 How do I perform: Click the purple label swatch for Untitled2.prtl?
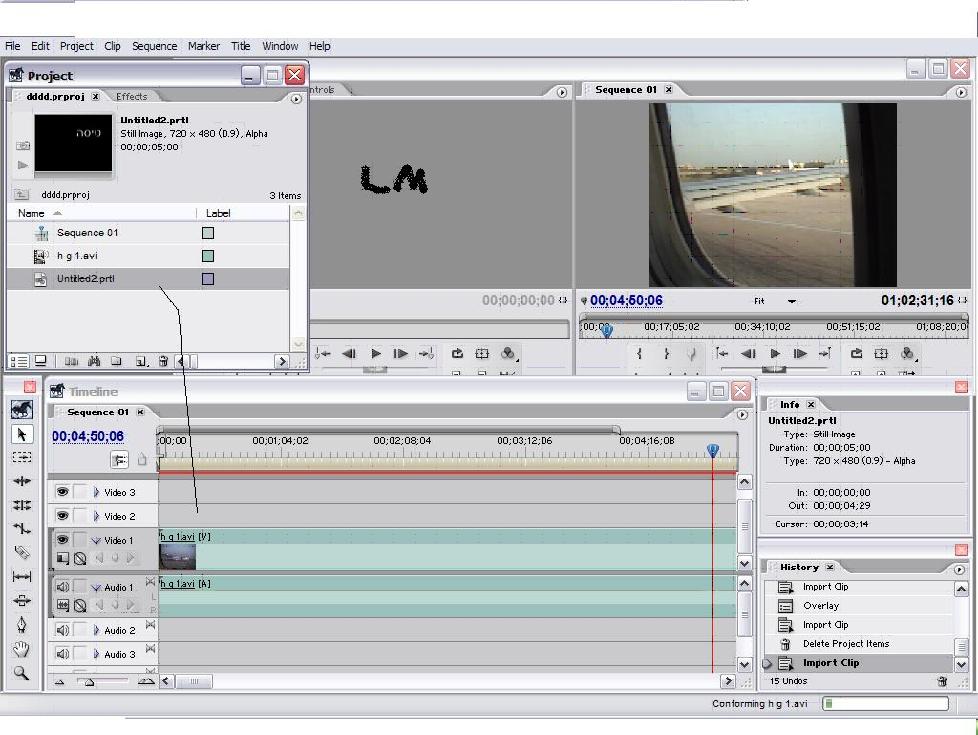tap(208, 279)
